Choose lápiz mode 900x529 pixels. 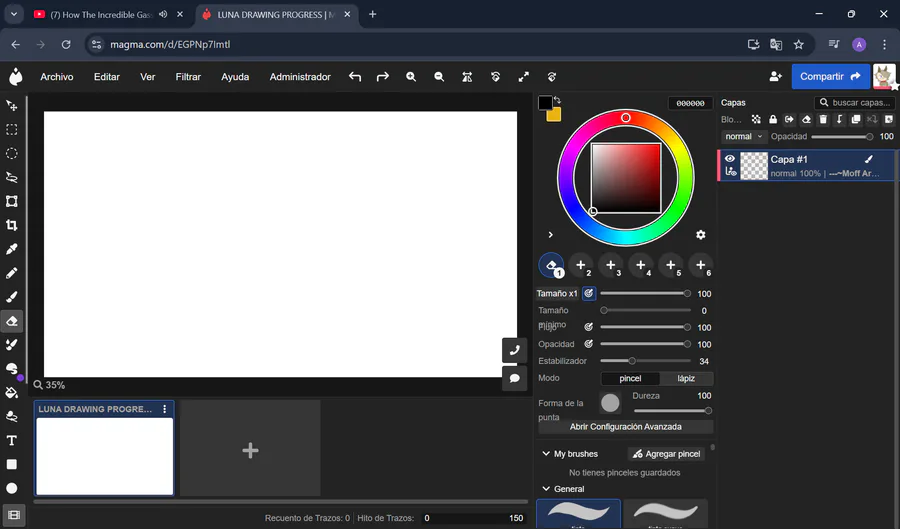click(686, 378)
